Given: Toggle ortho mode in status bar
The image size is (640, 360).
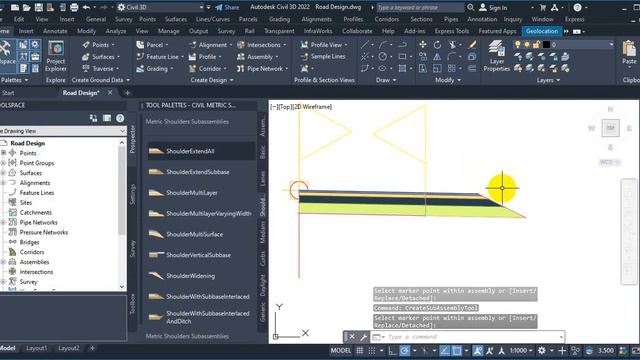Looking at the screenshot, I should [x=392, y=351].
